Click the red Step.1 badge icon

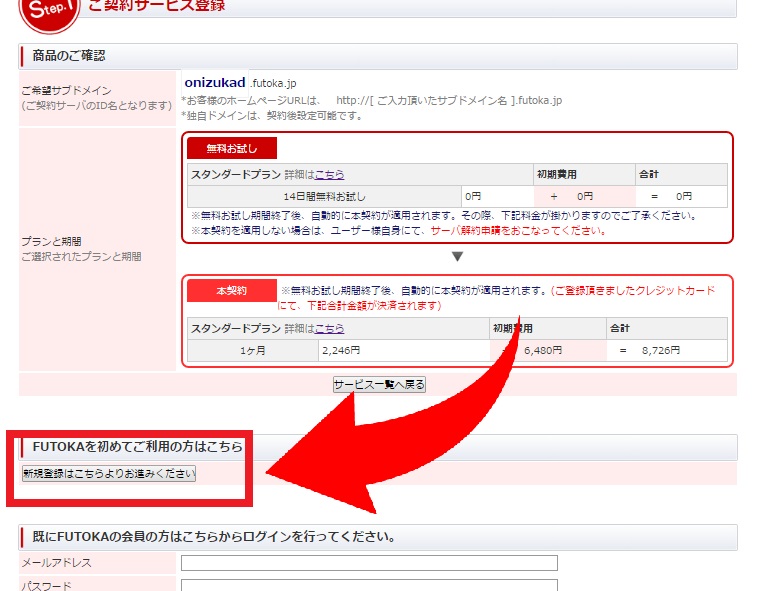pyautogui.click(x=49, y=8)
